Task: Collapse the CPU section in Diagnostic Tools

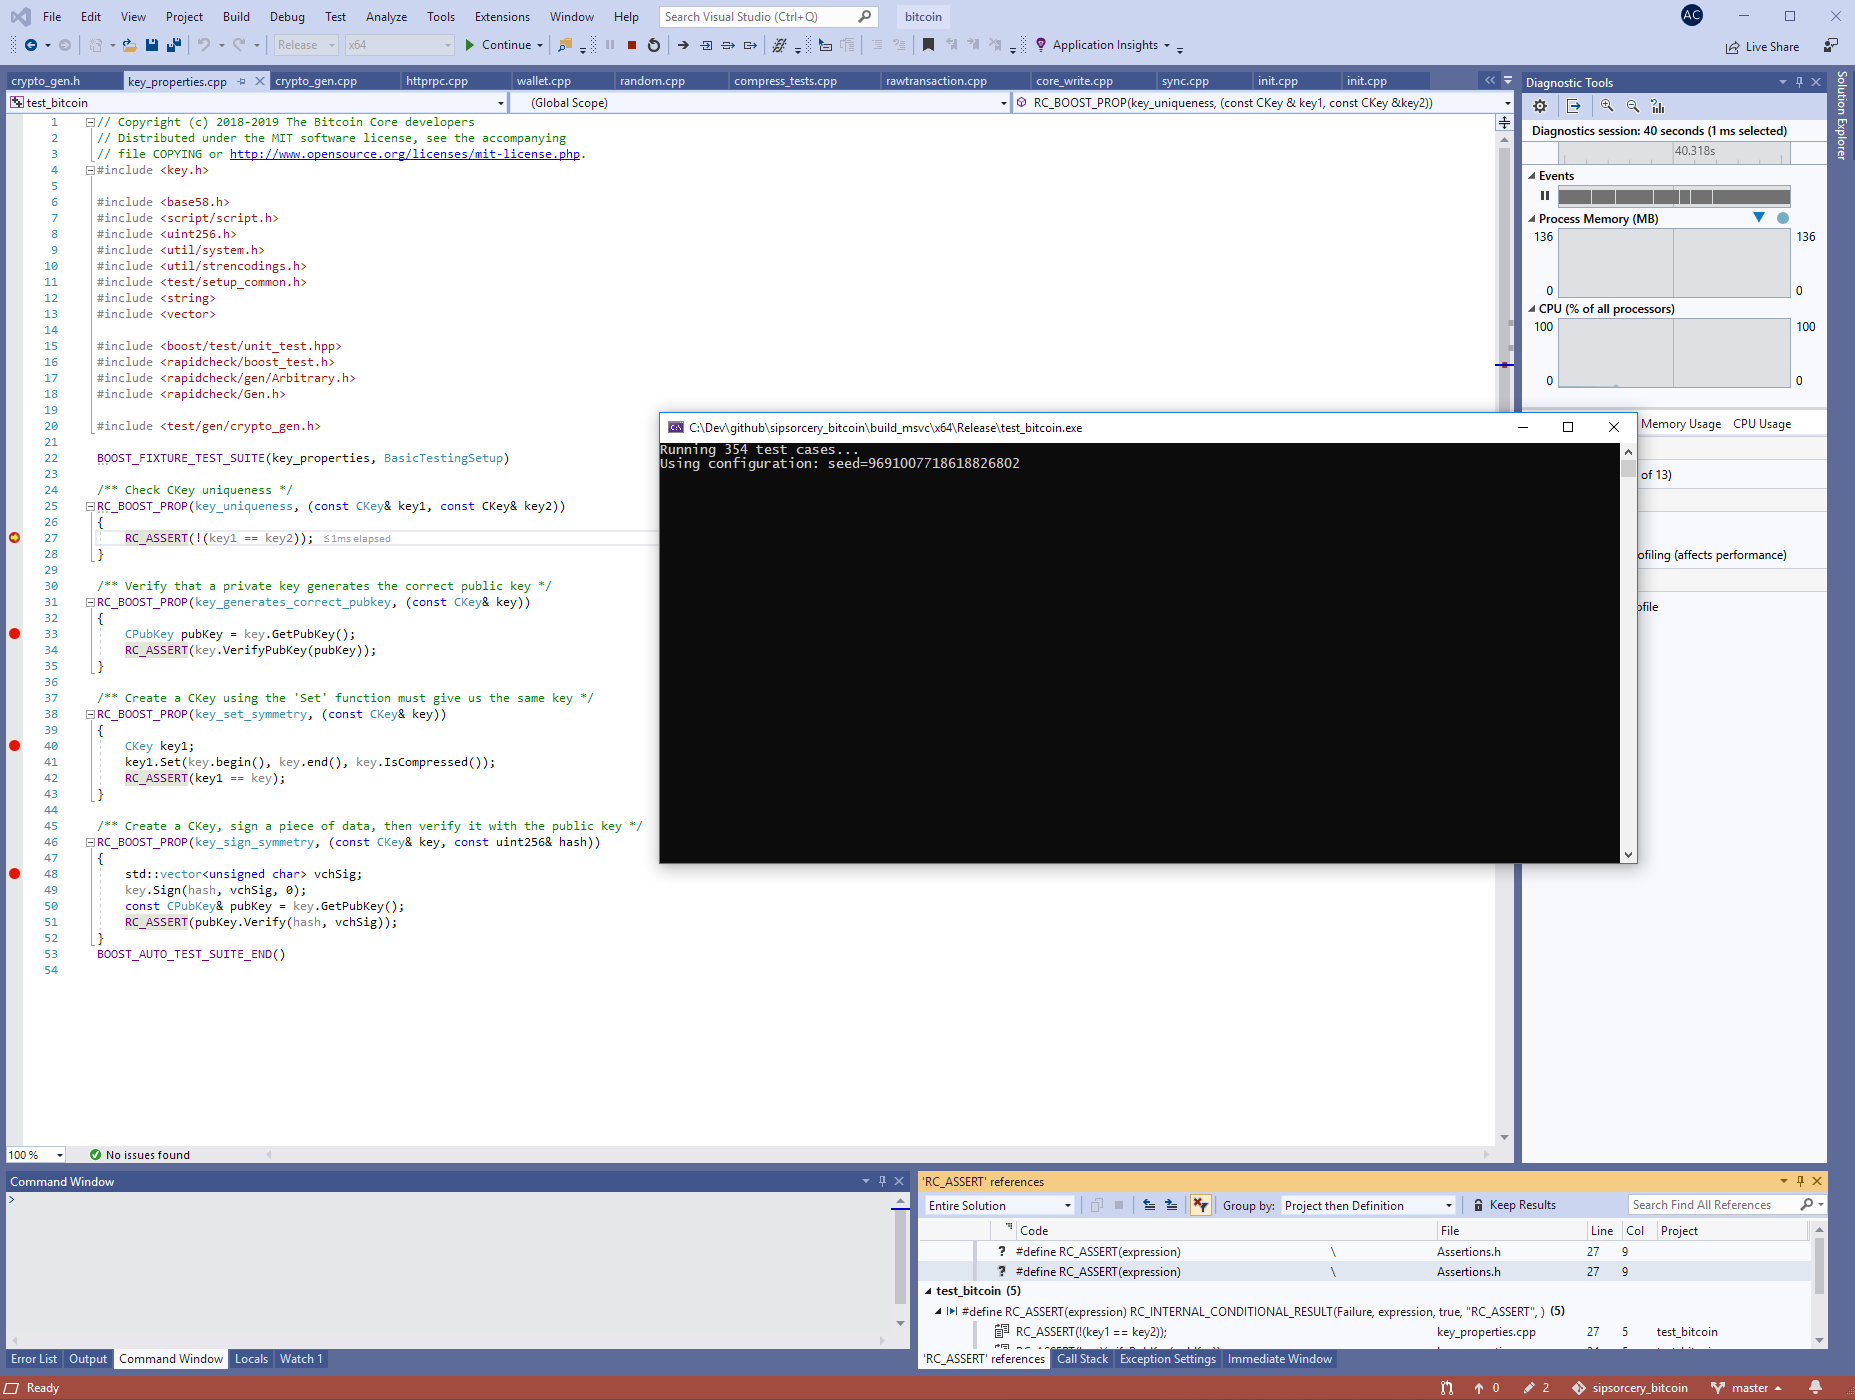Action: tap(1532, 309)
